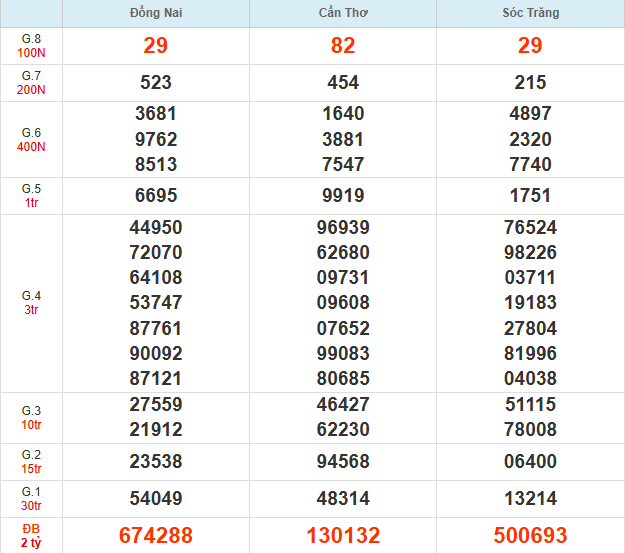Select the G.2 15tr row label
This screenshot has width=625, height=553.
(31, 462)
